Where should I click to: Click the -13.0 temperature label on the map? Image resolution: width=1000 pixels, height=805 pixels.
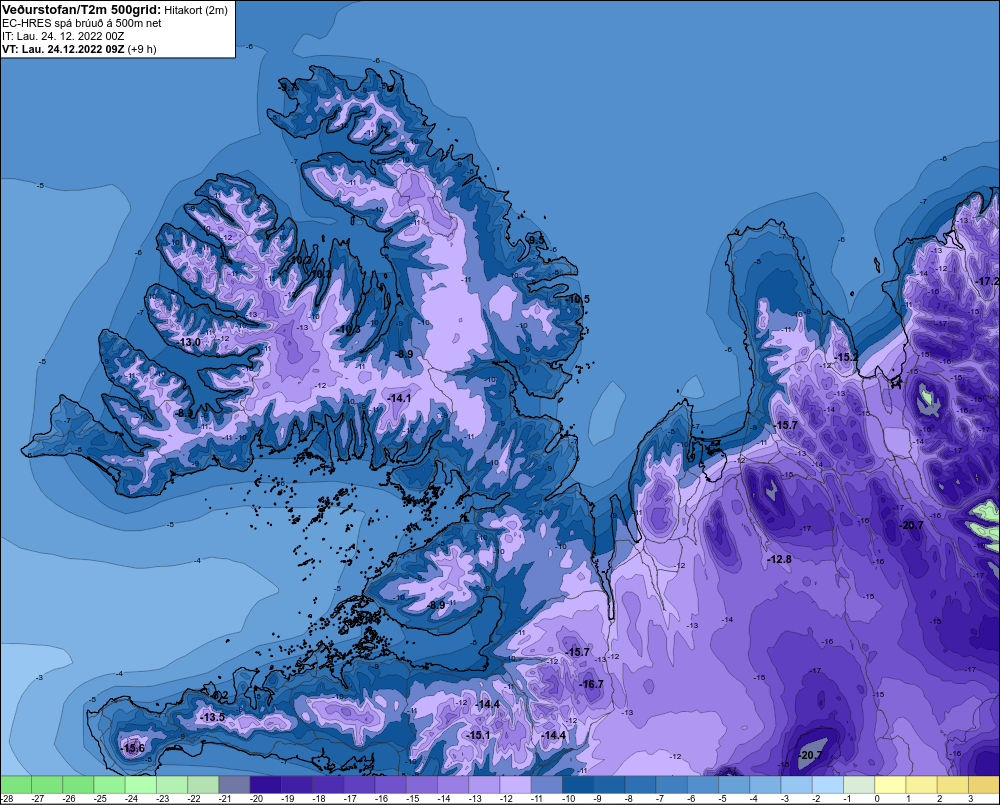pos(189,342)
